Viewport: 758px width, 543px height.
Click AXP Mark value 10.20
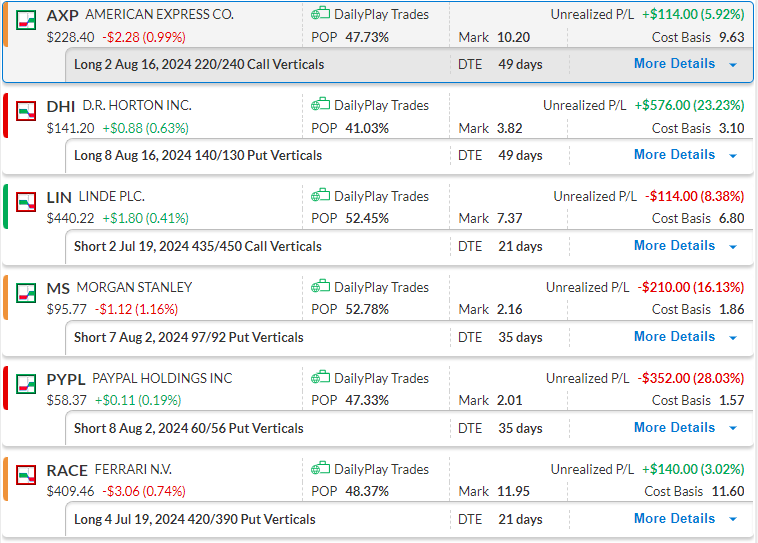coord(513,37)
